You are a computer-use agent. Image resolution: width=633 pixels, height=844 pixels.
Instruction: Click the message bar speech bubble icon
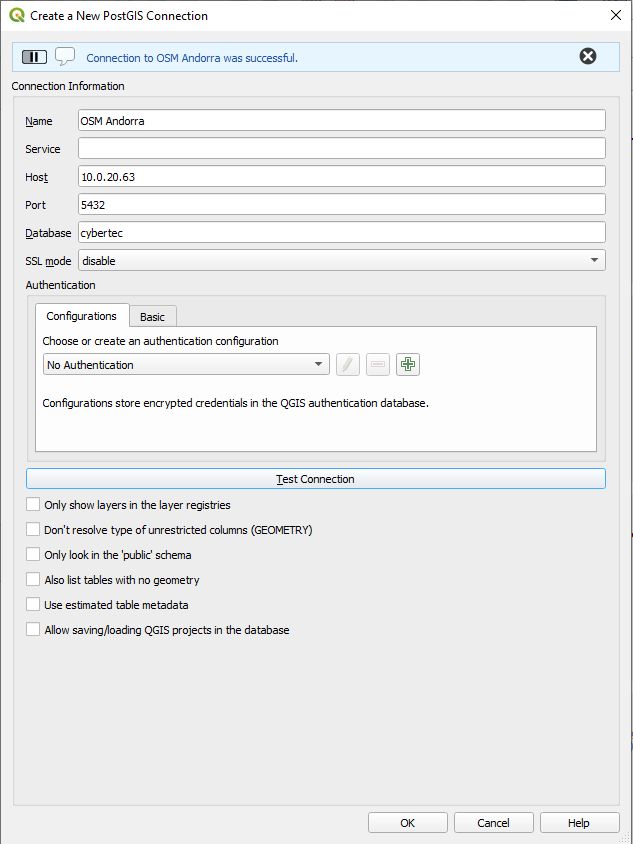click(65, 57)
